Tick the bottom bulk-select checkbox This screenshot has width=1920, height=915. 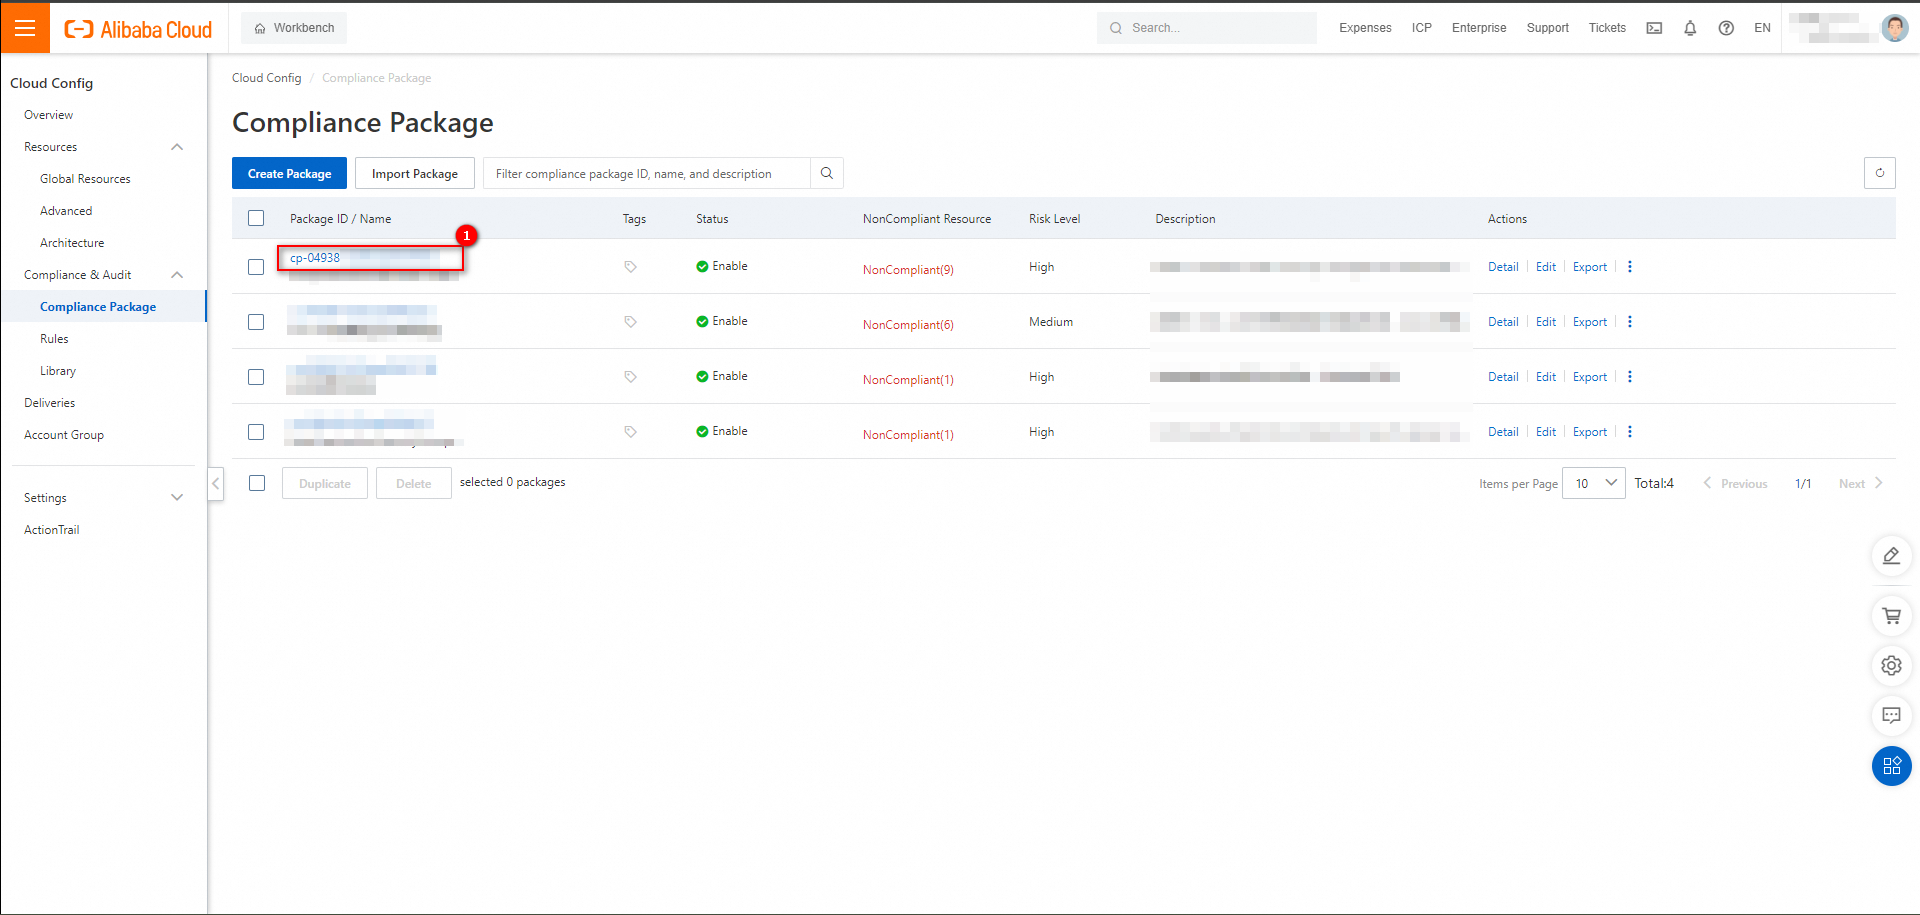(257, 483)
